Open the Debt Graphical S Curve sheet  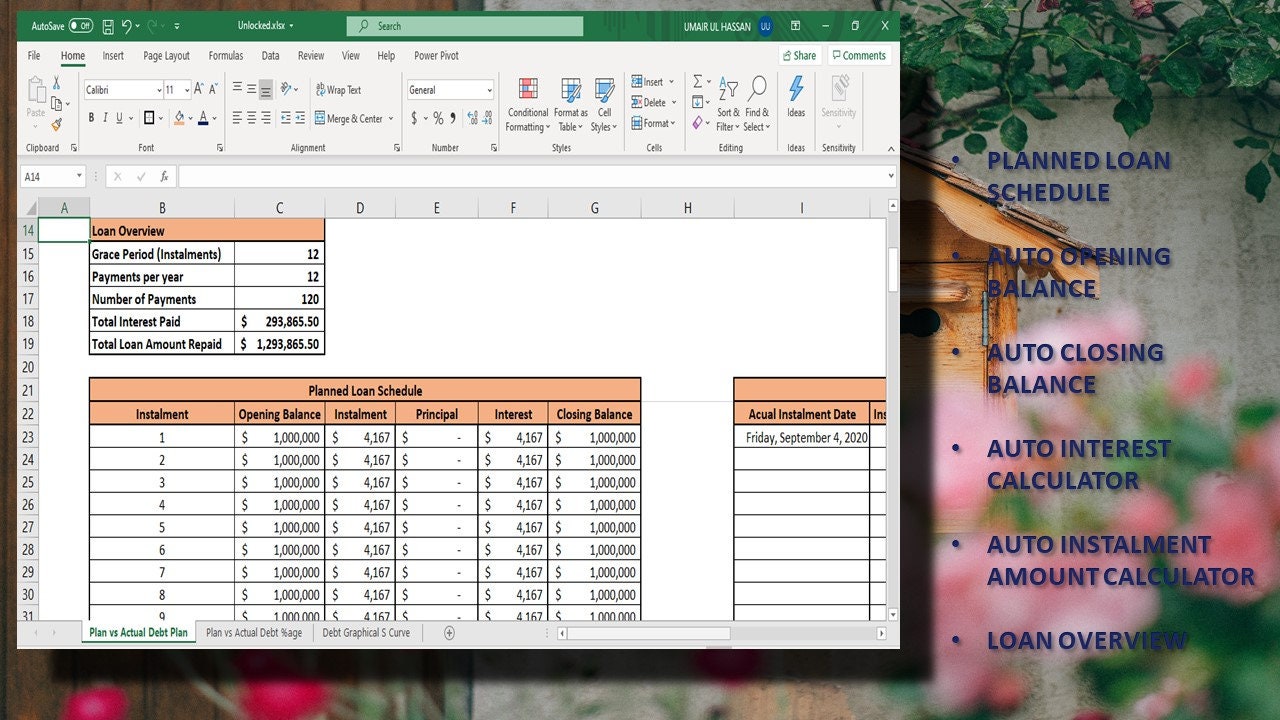[x=366, y=632]
